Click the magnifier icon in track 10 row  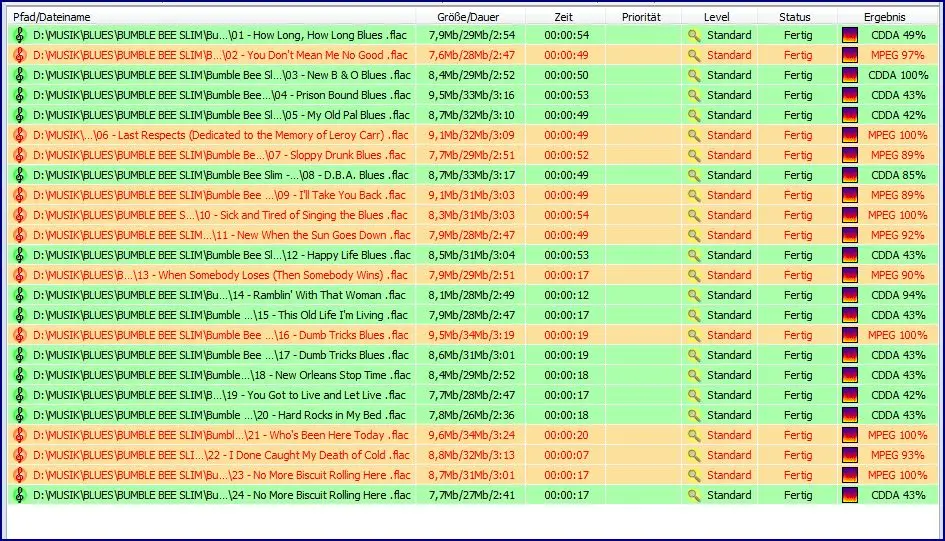pyautogui.click(x=694, y=215)
